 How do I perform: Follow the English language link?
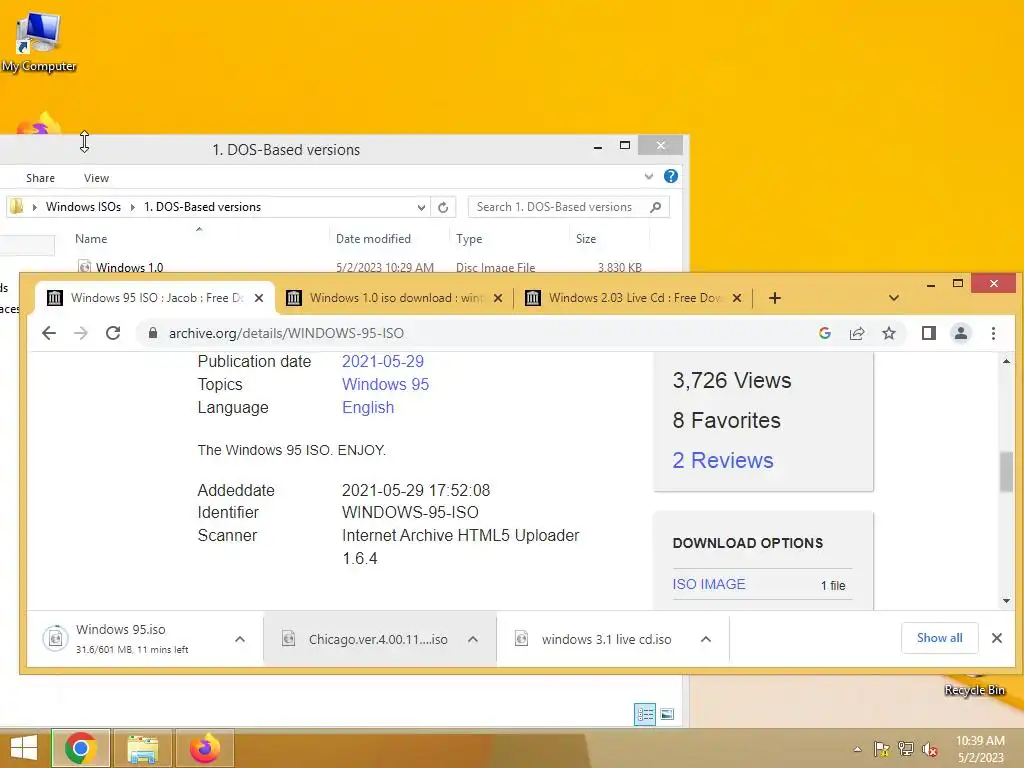tap(368, 408)
